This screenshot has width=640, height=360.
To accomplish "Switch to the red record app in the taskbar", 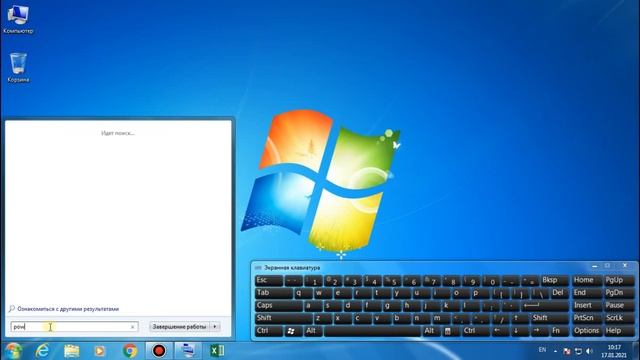I will (x=159, y=351).
